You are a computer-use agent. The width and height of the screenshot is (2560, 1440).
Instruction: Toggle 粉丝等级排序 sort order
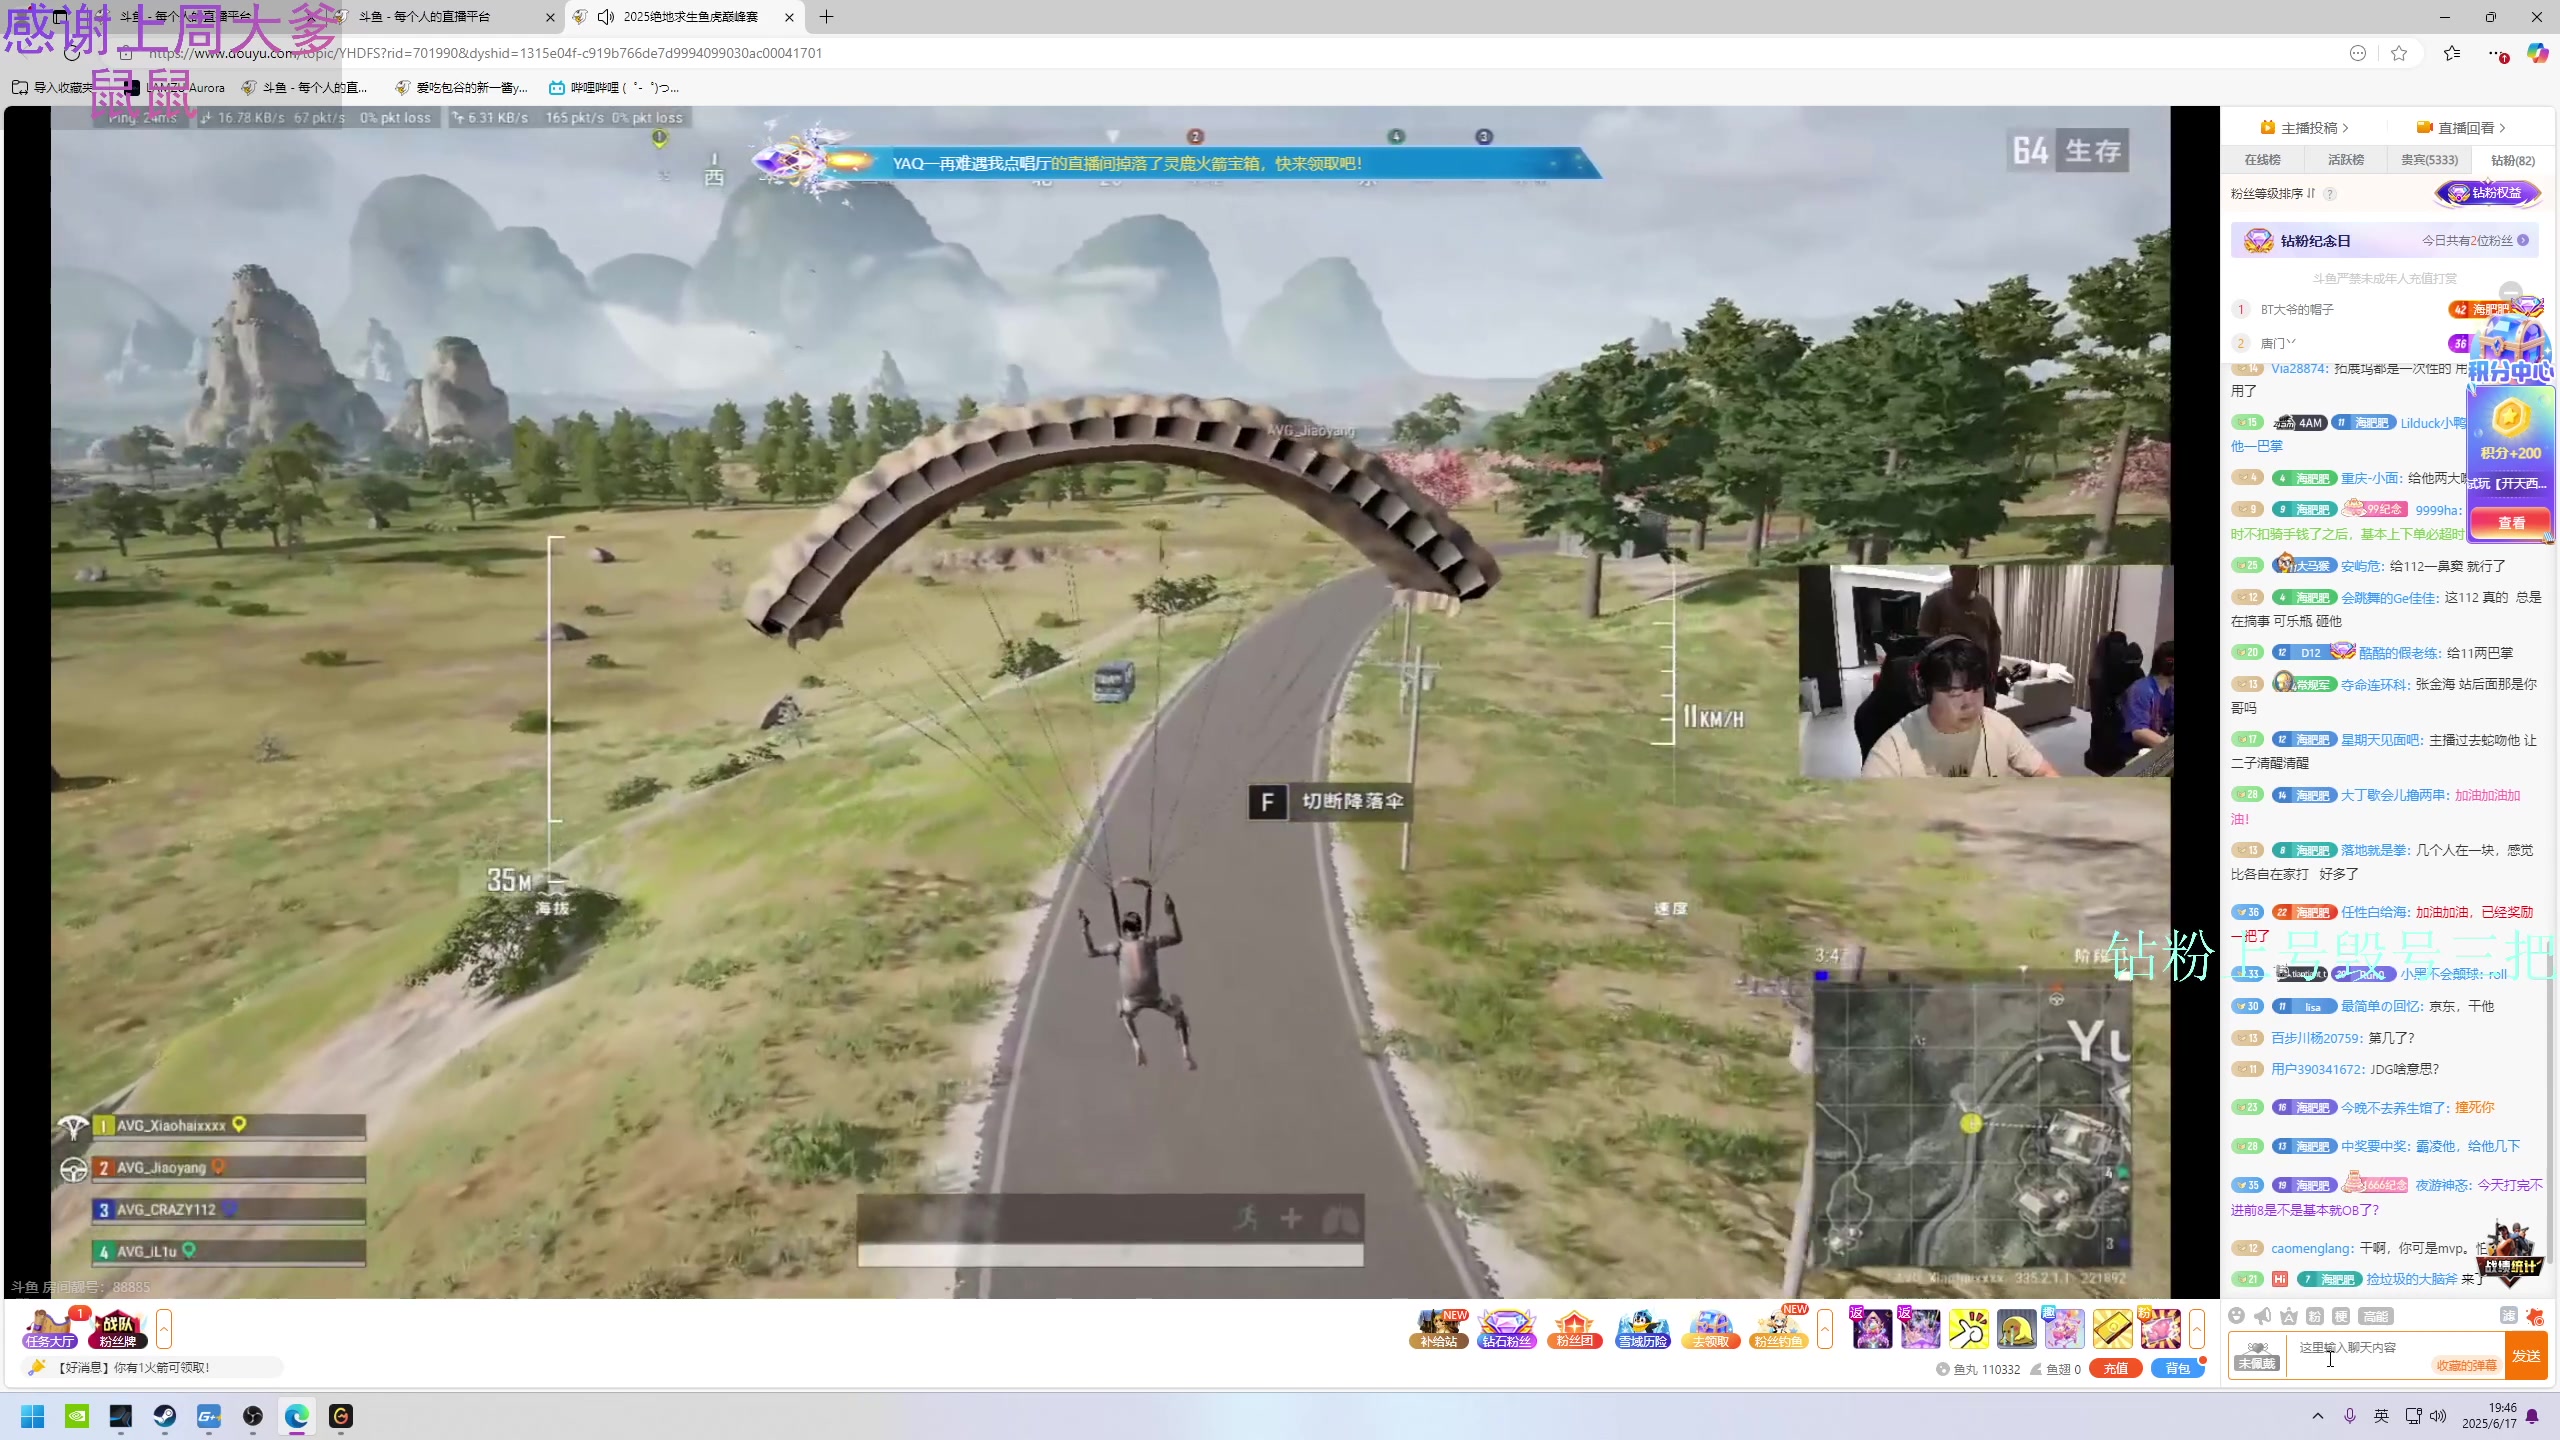point(2273,194)
